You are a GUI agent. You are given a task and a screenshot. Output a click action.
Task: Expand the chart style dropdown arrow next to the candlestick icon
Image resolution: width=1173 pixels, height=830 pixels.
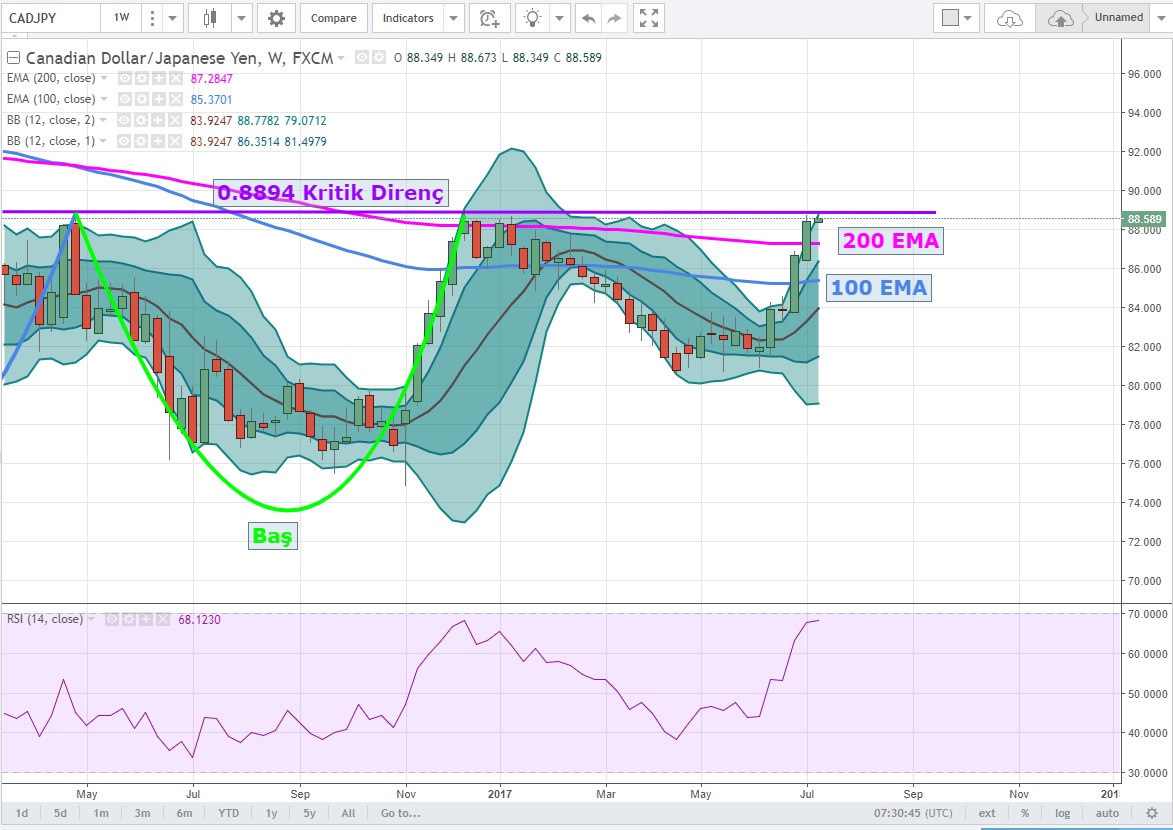pyautogui.click(x=241, y=18)
